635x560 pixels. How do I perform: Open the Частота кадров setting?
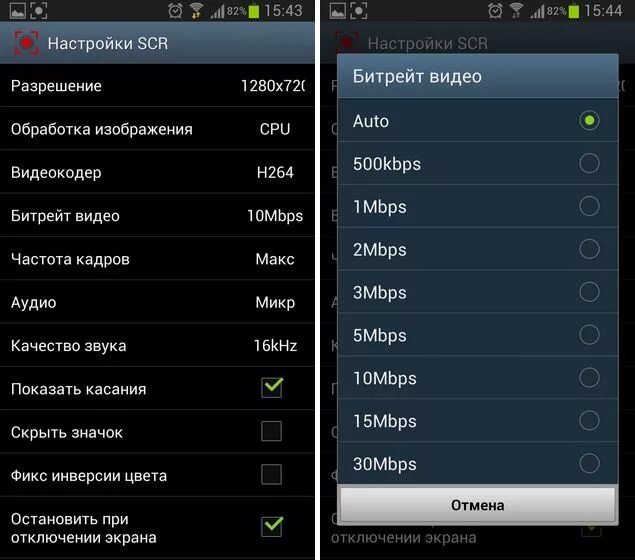(157, 259)
